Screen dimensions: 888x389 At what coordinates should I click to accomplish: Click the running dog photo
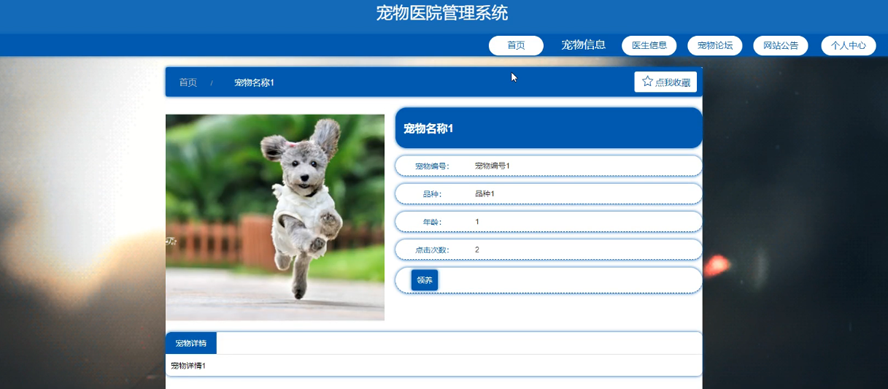275,217
